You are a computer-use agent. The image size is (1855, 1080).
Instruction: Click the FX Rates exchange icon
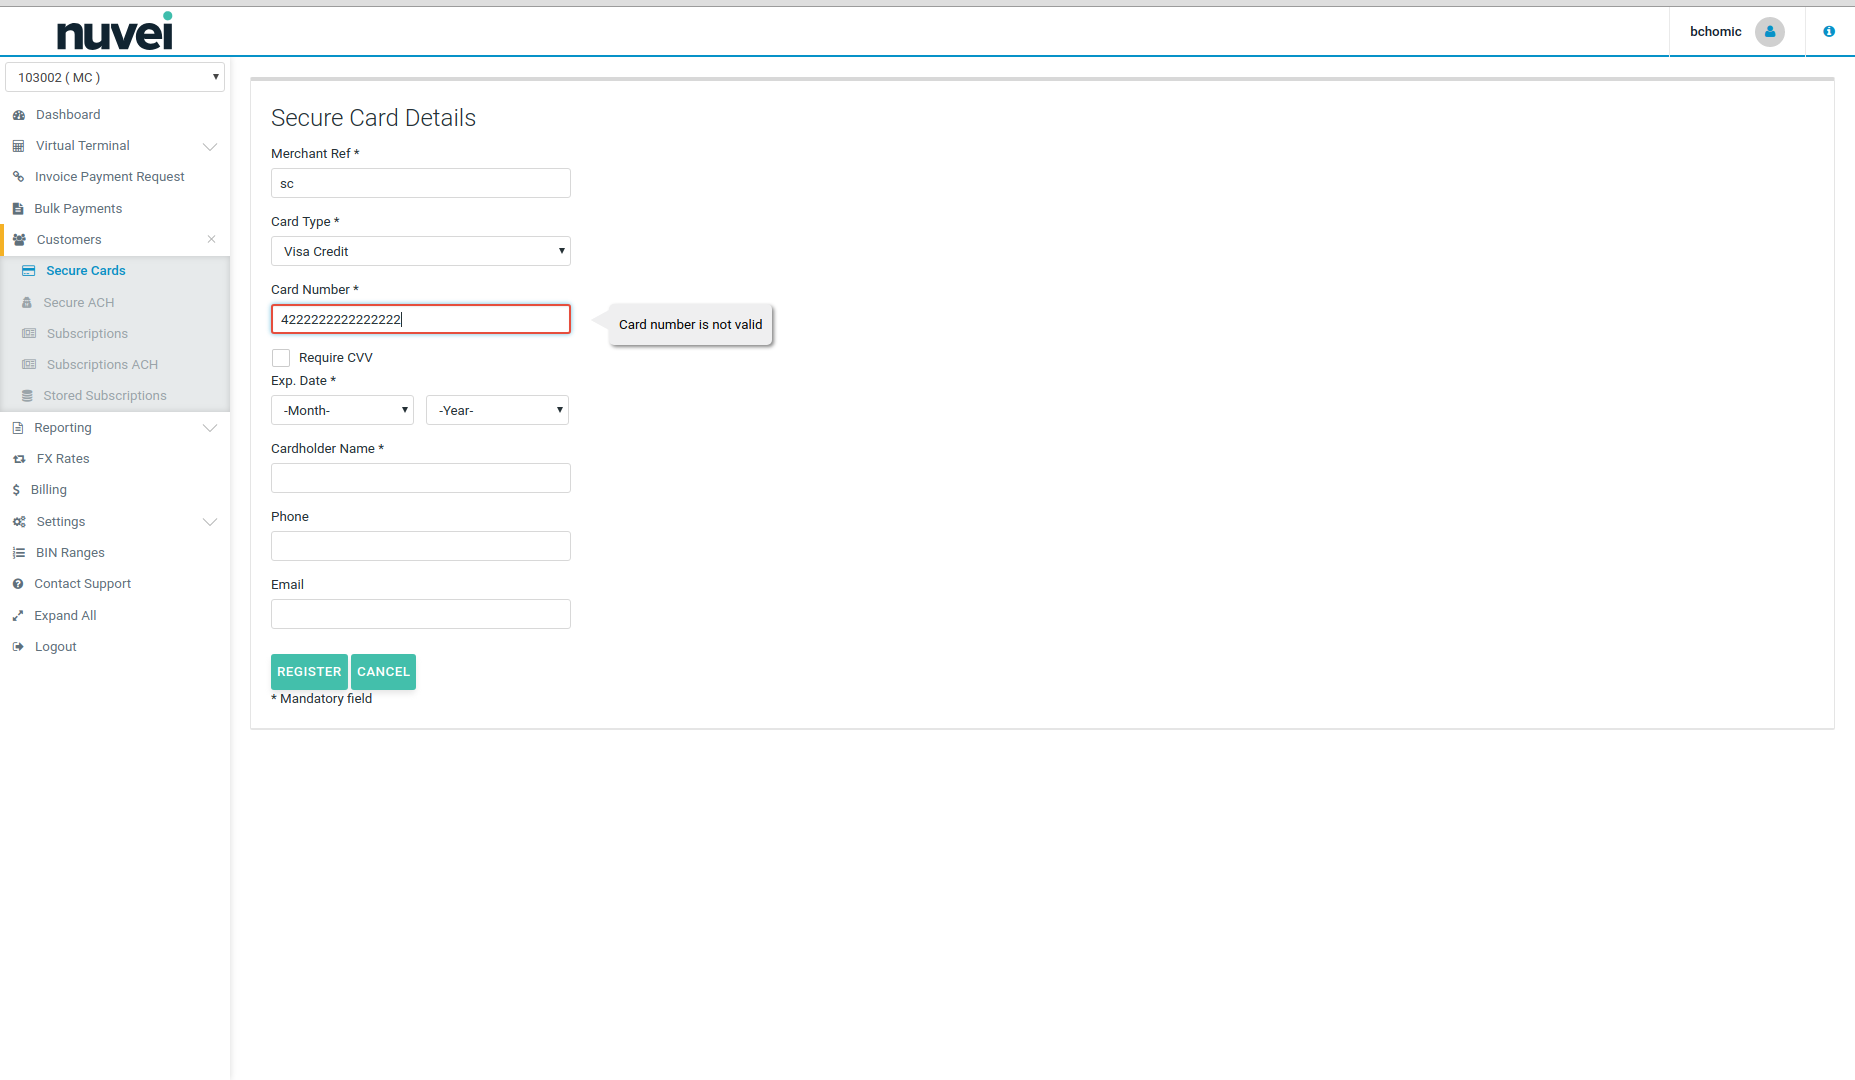(19, 459)
